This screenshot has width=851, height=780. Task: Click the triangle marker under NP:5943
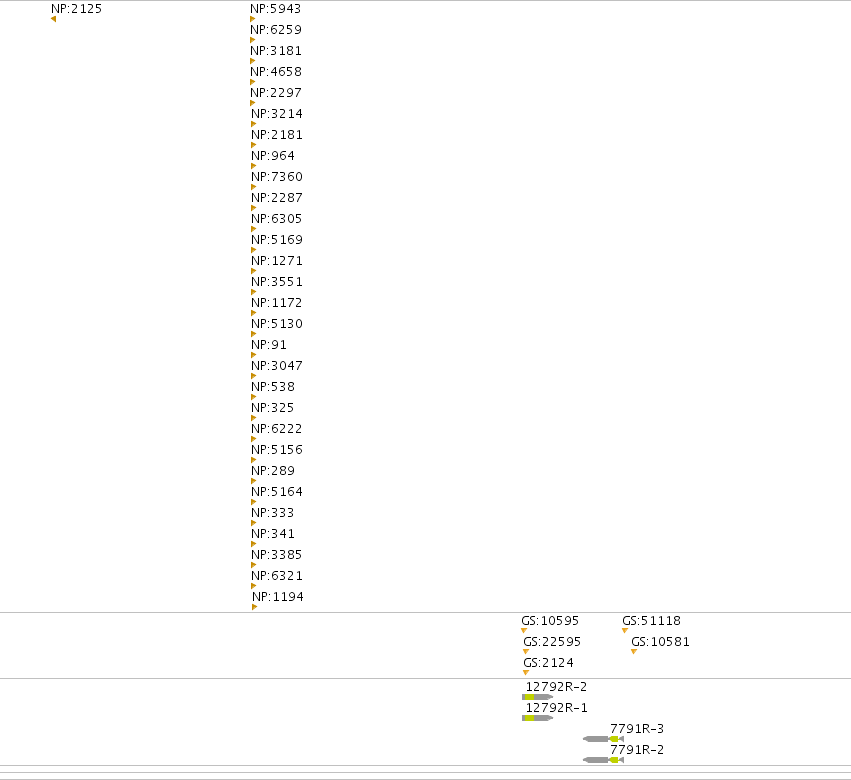(252, 19)
